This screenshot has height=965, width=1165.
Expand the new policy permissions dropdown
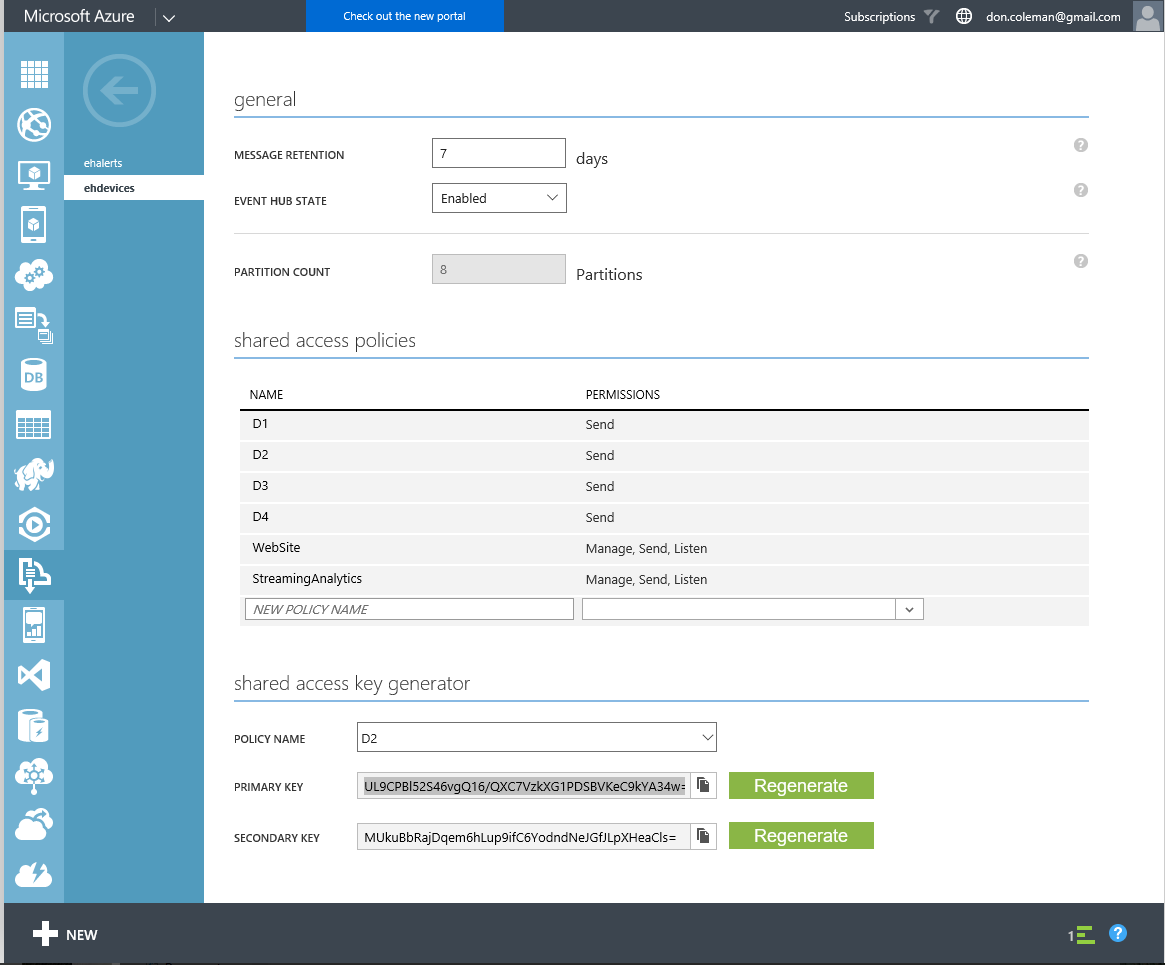point(909,608)
